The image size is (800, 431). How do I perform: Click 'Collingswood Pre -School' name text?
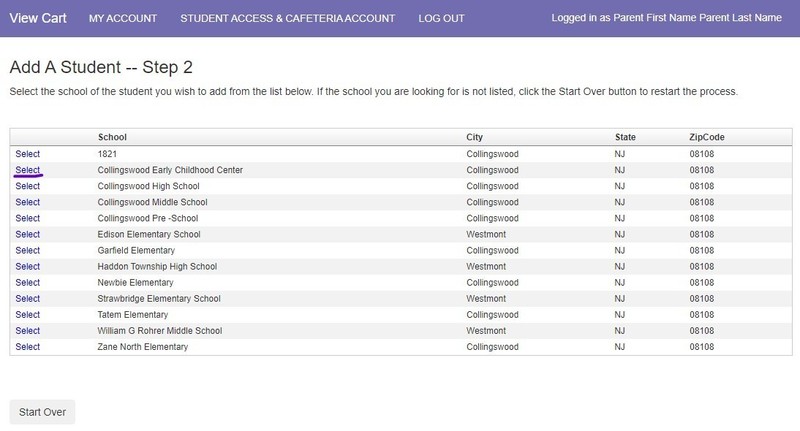(x=148, y=218)
